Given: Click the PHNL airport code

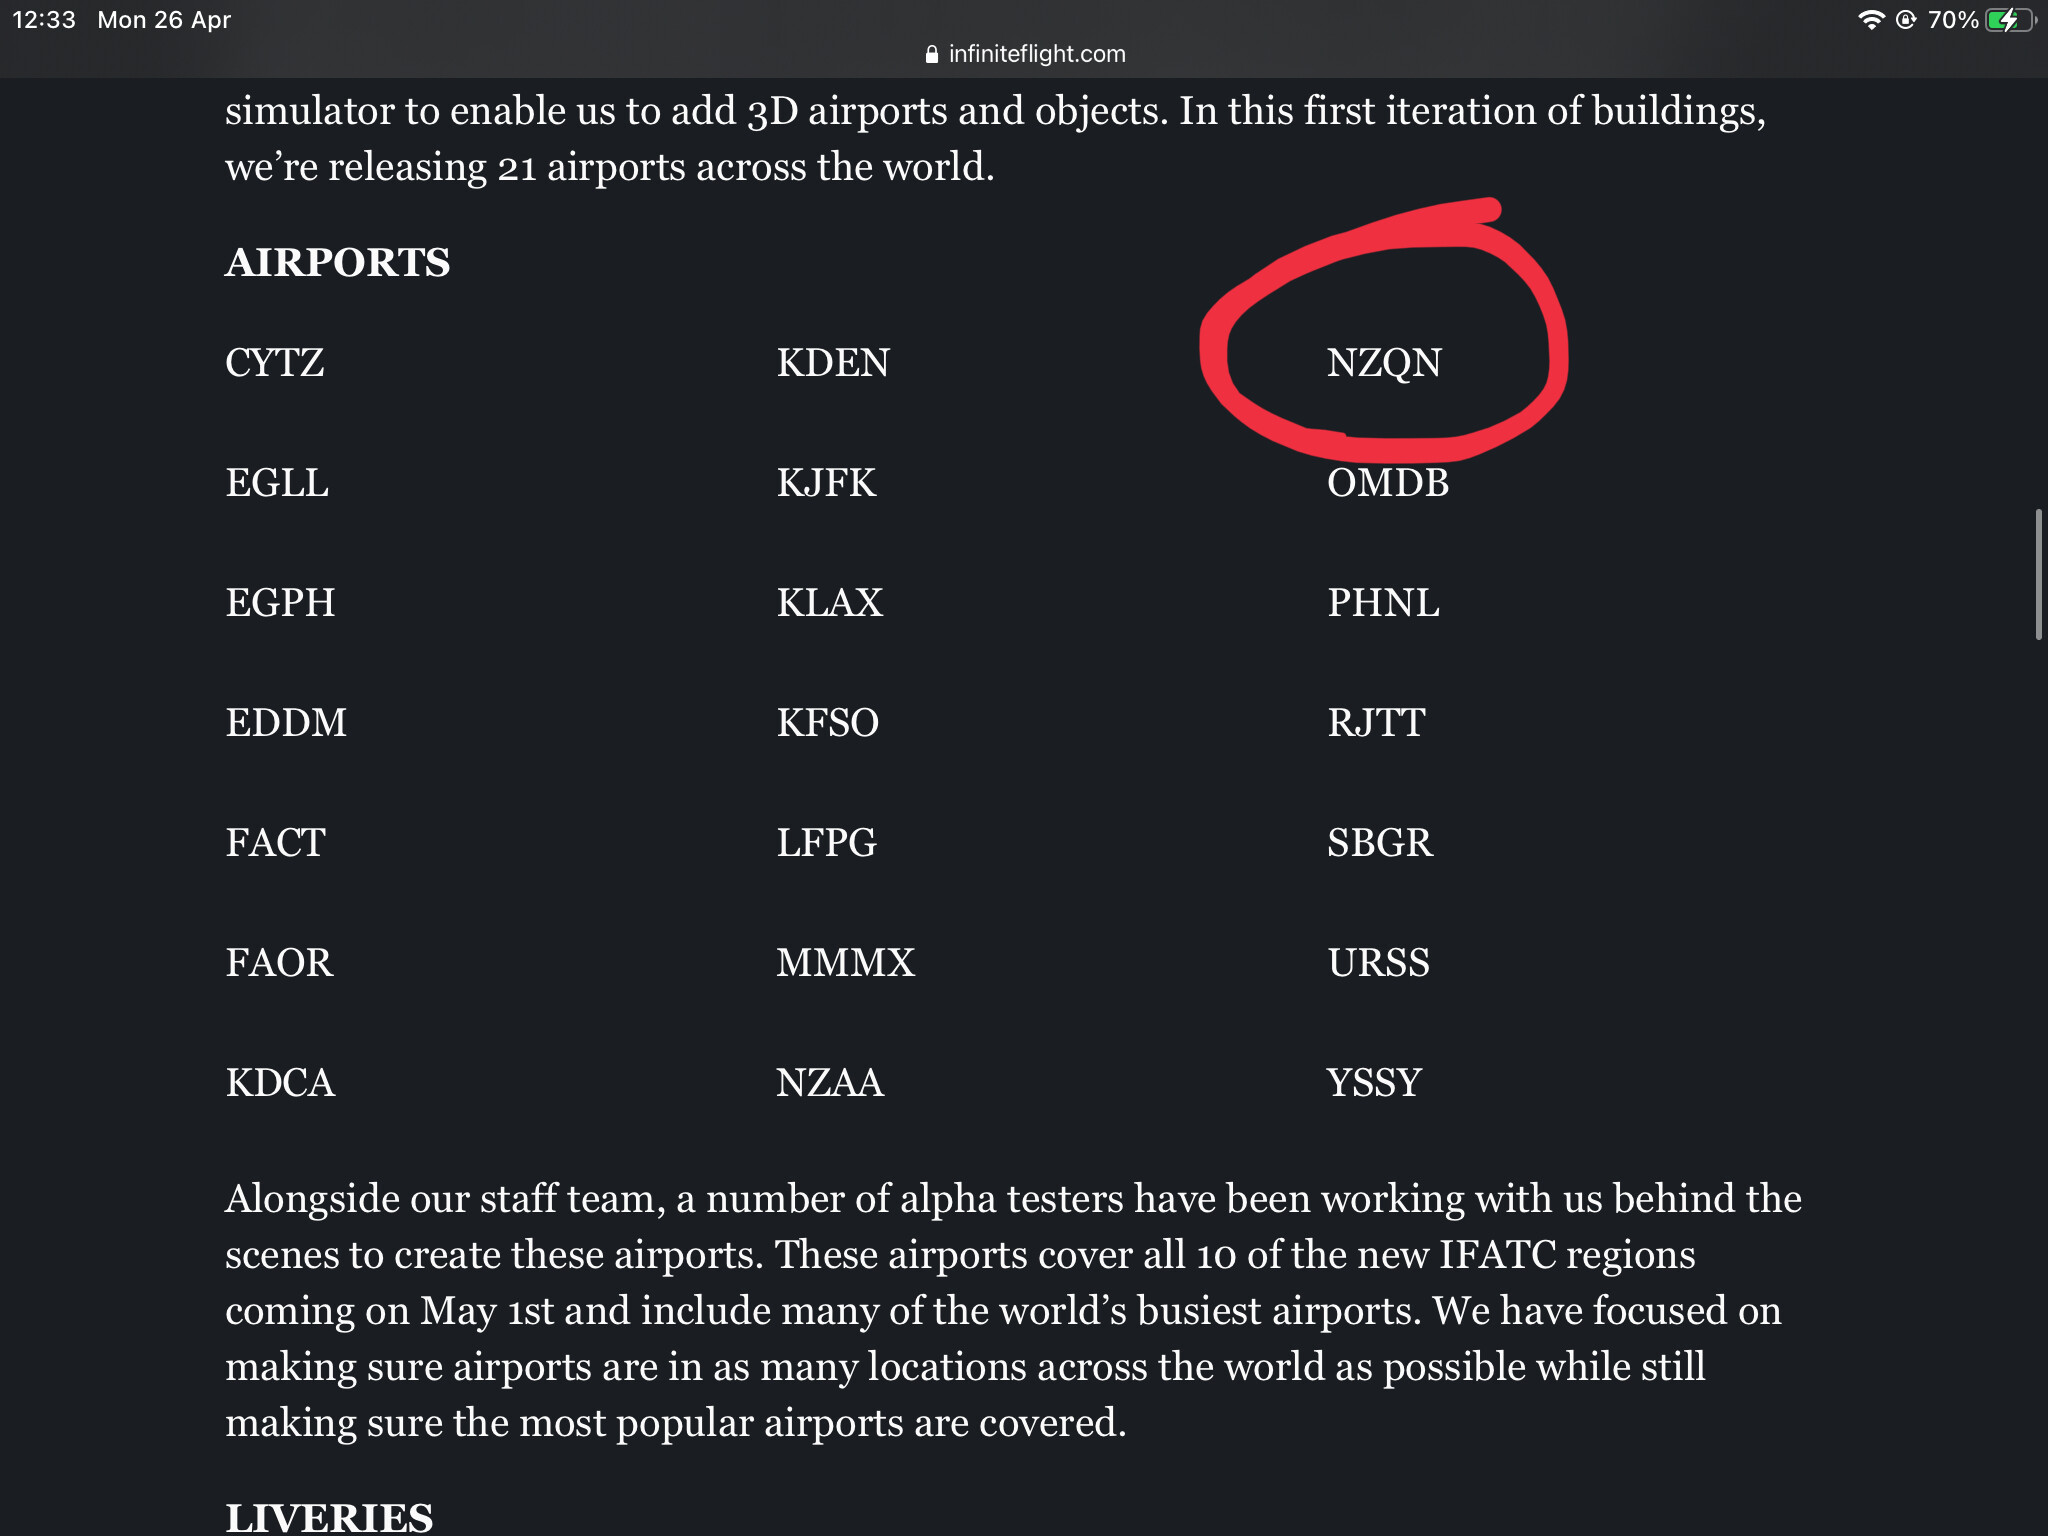Looking at the screenshot, I should [1383, 602].
